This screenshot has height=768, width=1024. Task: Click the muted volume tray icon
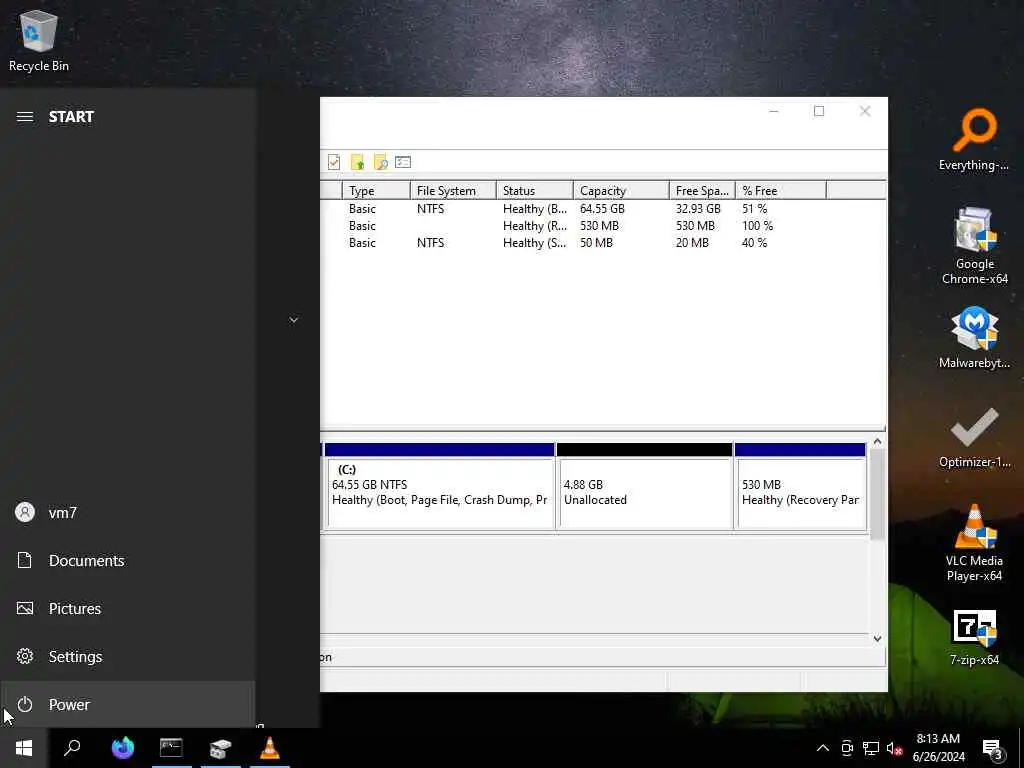coord(894,748)
